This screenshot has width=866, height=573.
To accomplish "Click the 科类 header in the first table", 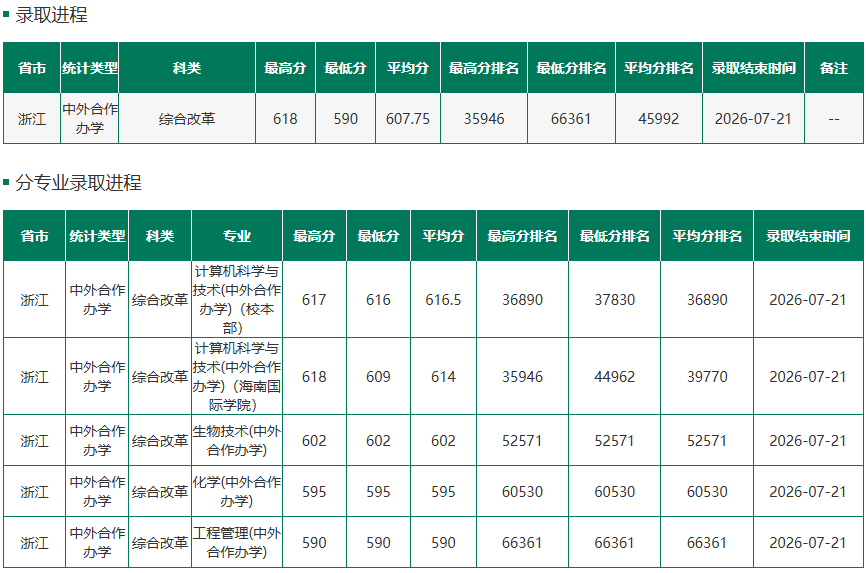I will tap(187, 68).
